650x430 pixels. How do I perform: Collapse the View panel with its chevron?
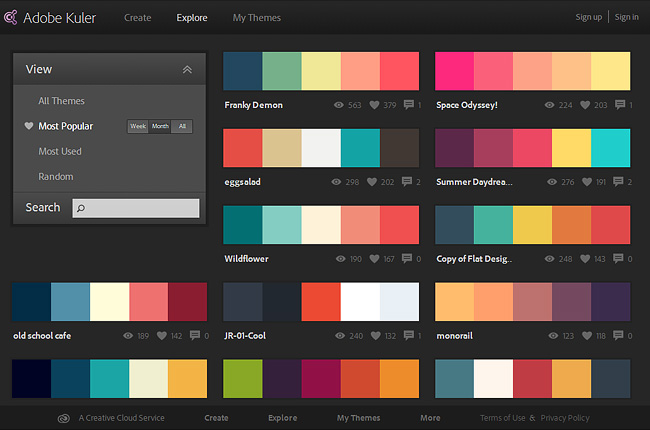(x=187, y=70)
